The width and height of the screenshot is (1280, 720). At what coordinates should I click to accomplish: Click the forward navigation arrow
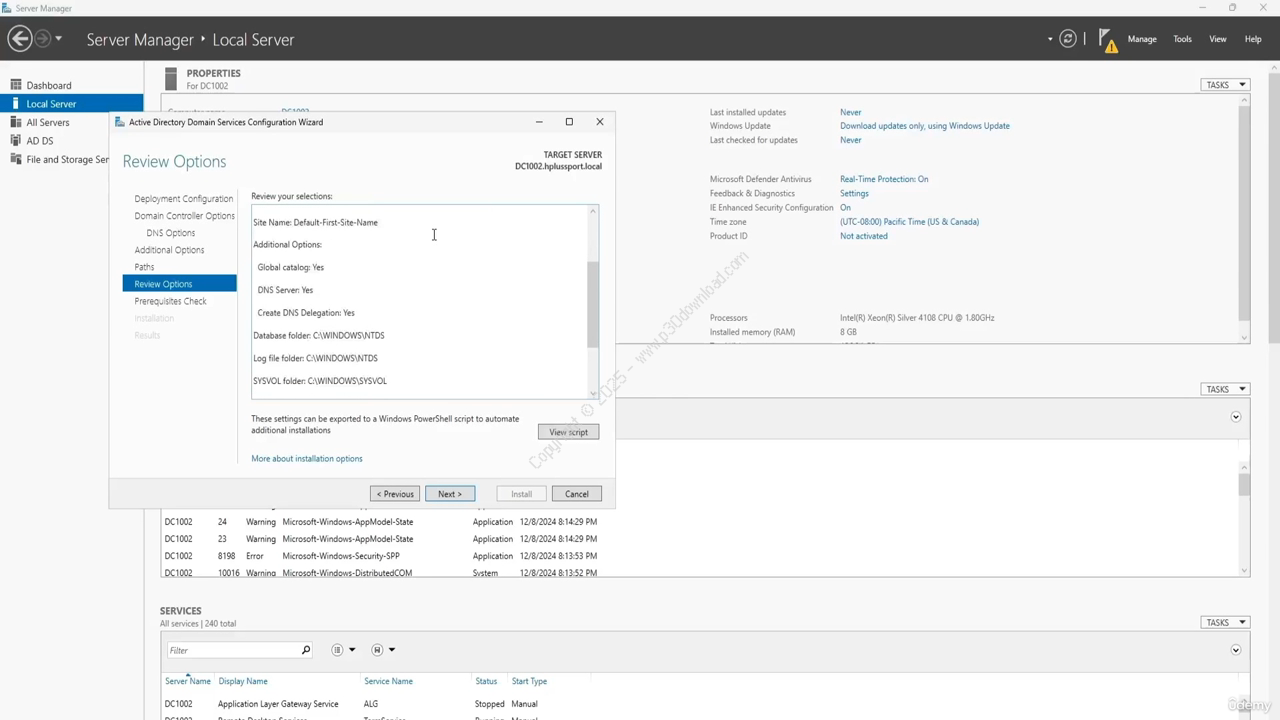(x=42, y=39)
